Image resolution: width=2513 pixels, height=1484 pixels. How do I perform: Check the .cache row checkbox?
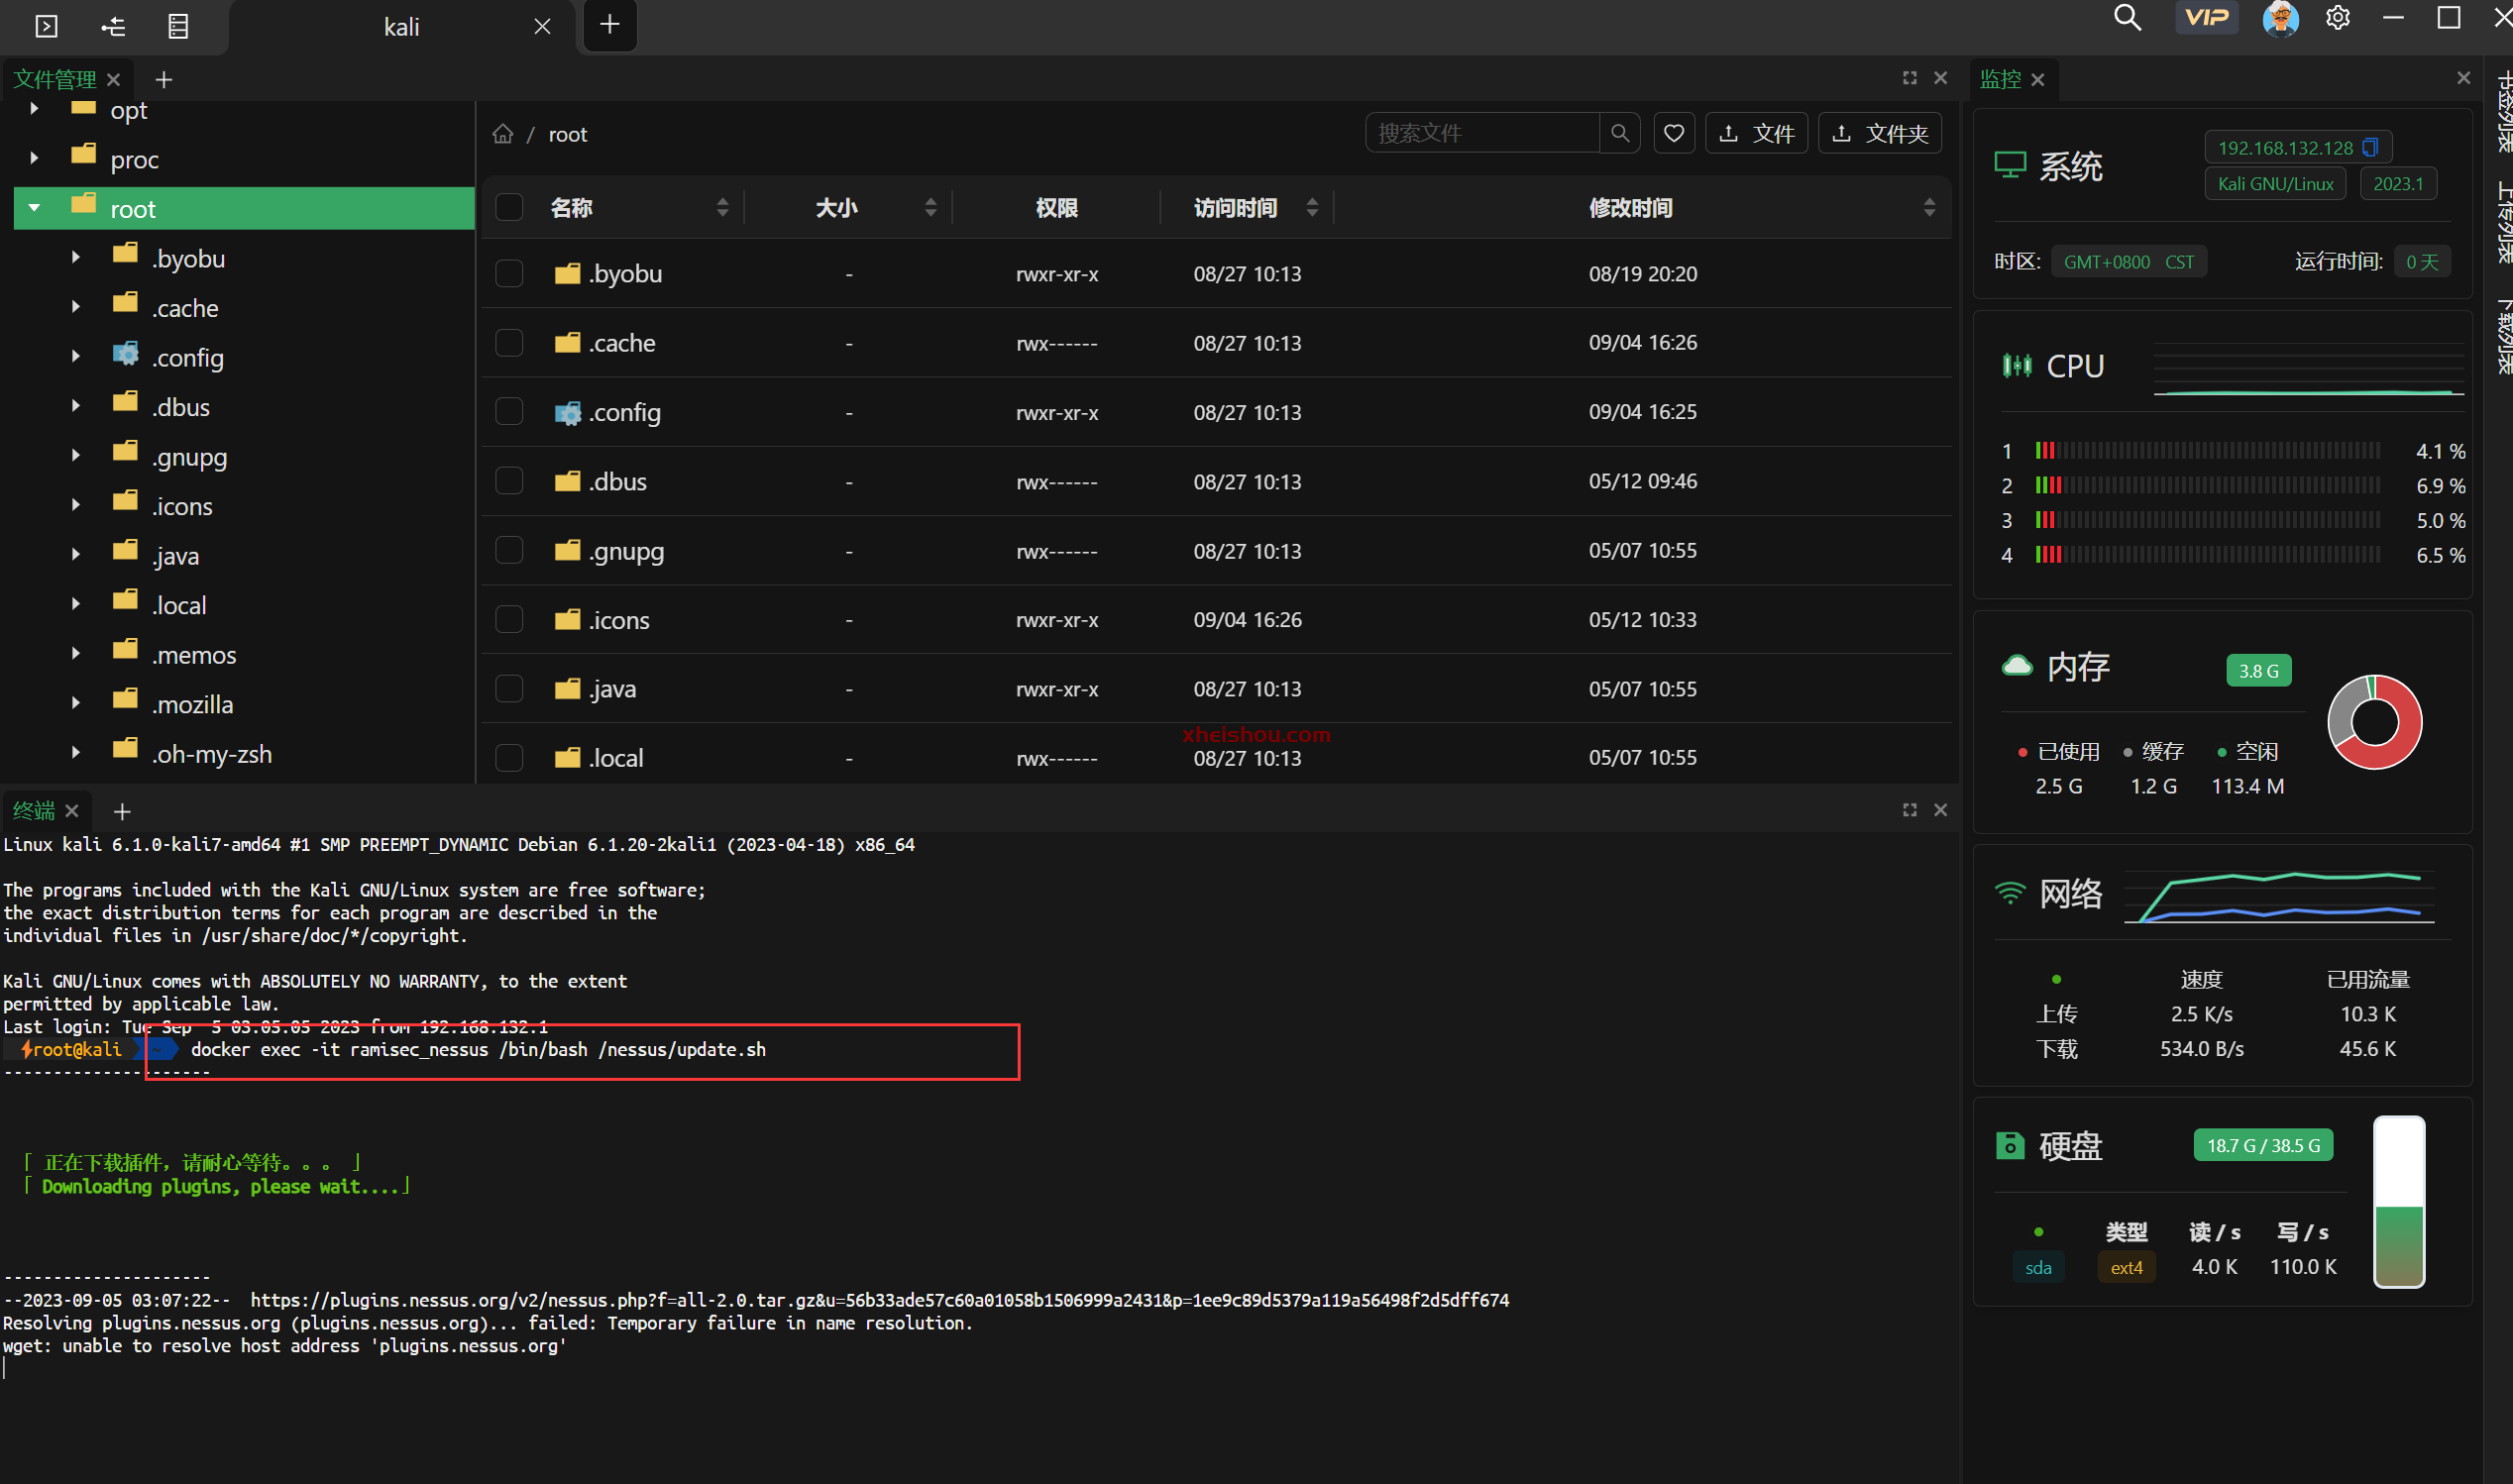509,343
